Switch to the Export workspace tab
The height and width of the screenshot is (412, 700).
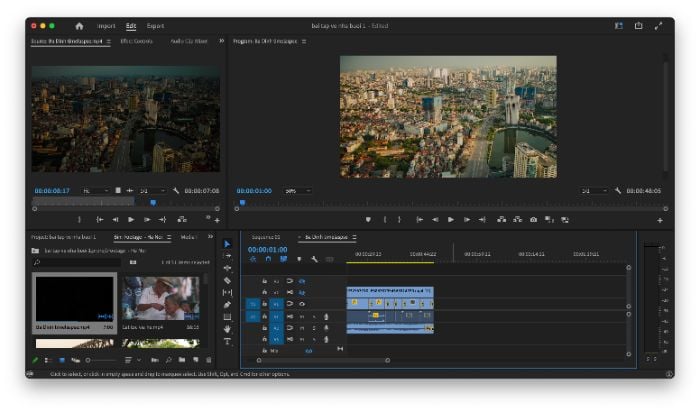click(155, 26)
